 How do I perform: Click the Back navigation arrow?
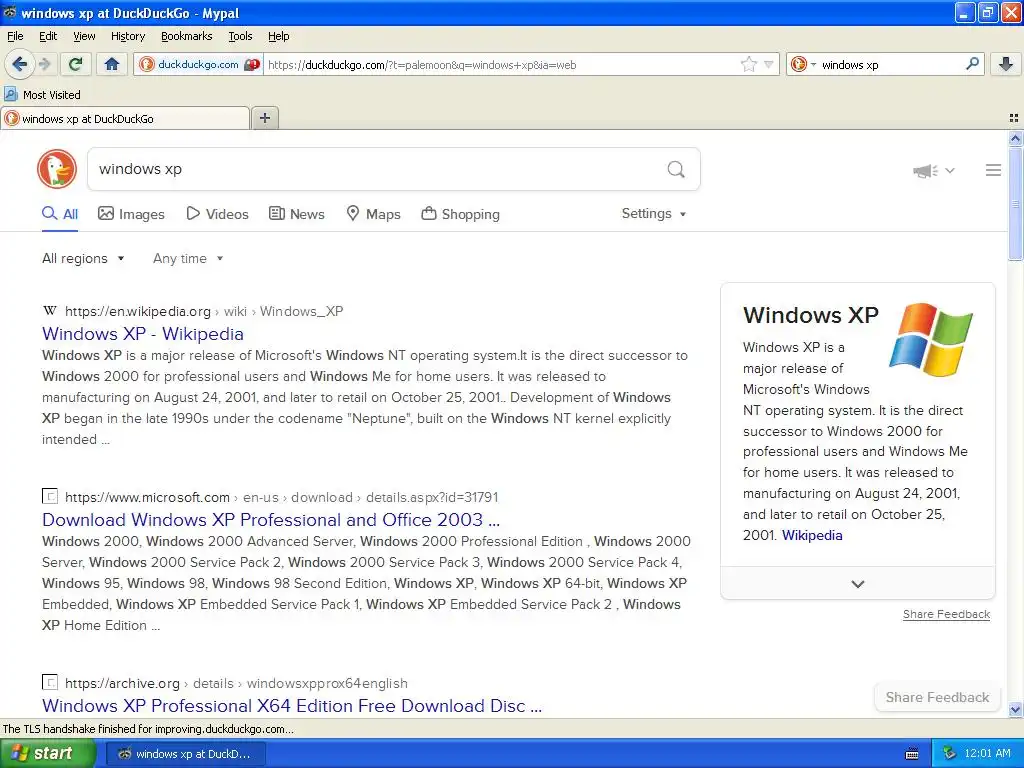tap(20, 64)
